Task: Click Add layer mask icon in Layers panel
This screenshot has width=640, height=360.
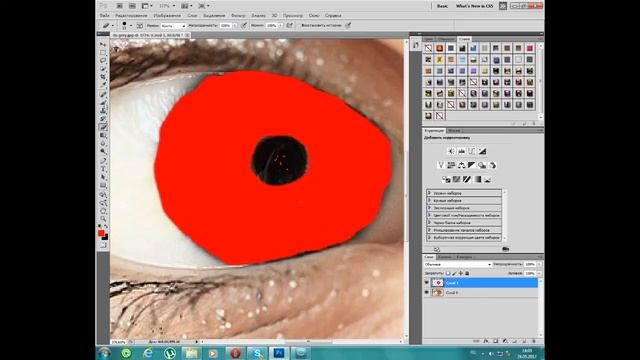Action: tap(495, 341)
